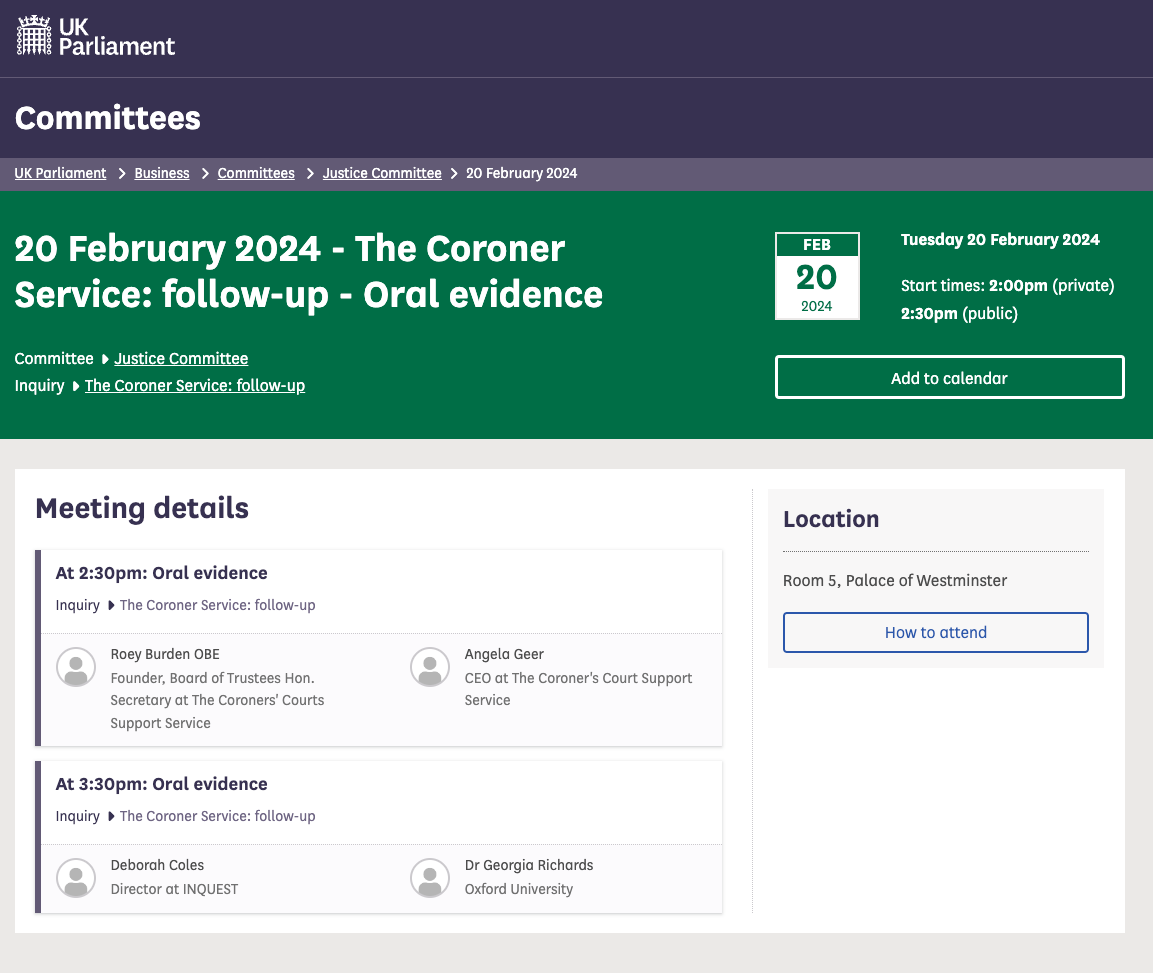Click the FEB 20 2024 calendar icon
This screenshot has width=1153, height=973.
click(817, 276)
